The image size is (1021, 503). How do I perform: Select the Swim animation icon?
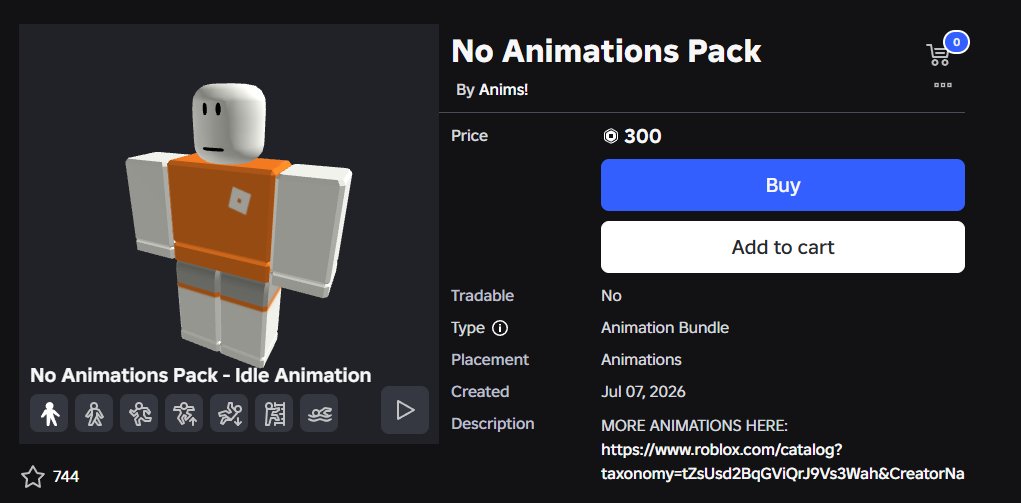coord(318,413)
